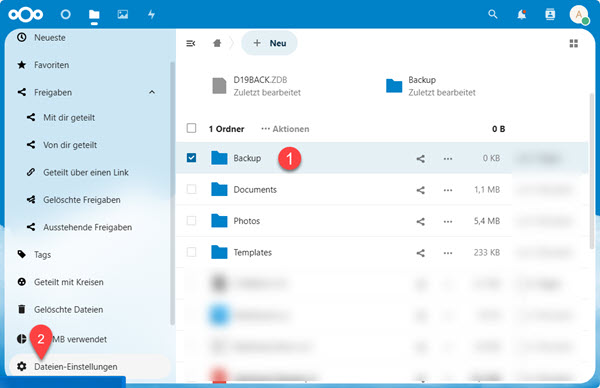This screenshot has width=600, height=388.
Task: Toggle the navigation sidebar
Action: [x=191, y=43]
